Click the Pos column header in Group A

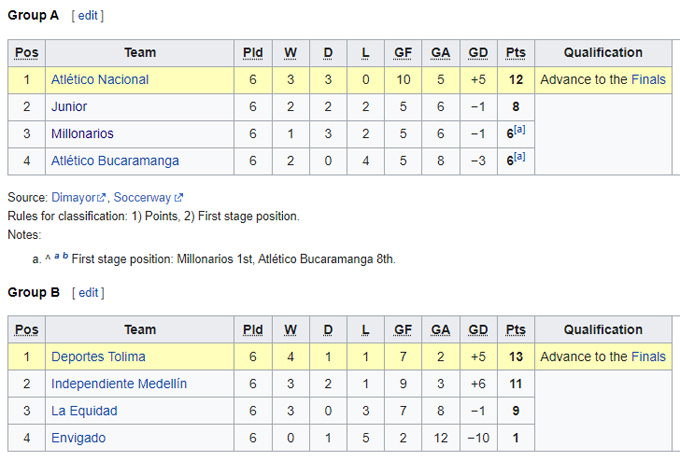pos(27,53)
